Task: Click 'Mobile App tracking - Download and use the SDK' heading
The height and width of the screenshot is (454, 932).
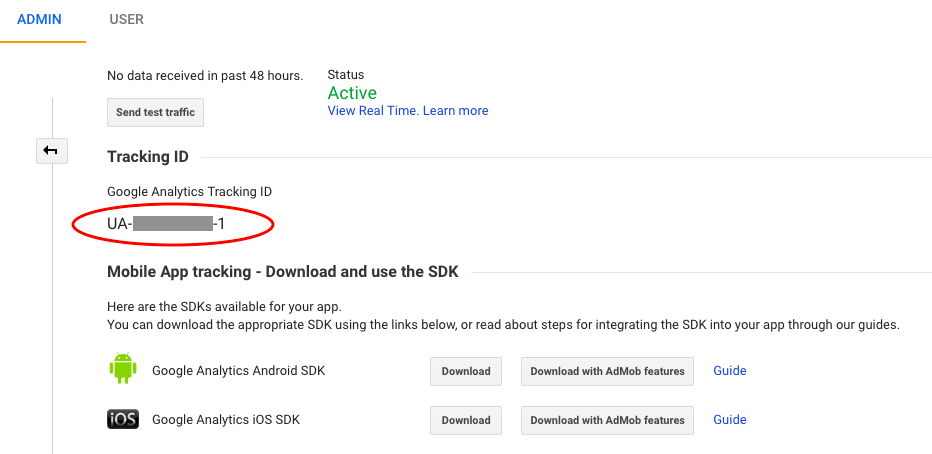Action: click(283, 272)
